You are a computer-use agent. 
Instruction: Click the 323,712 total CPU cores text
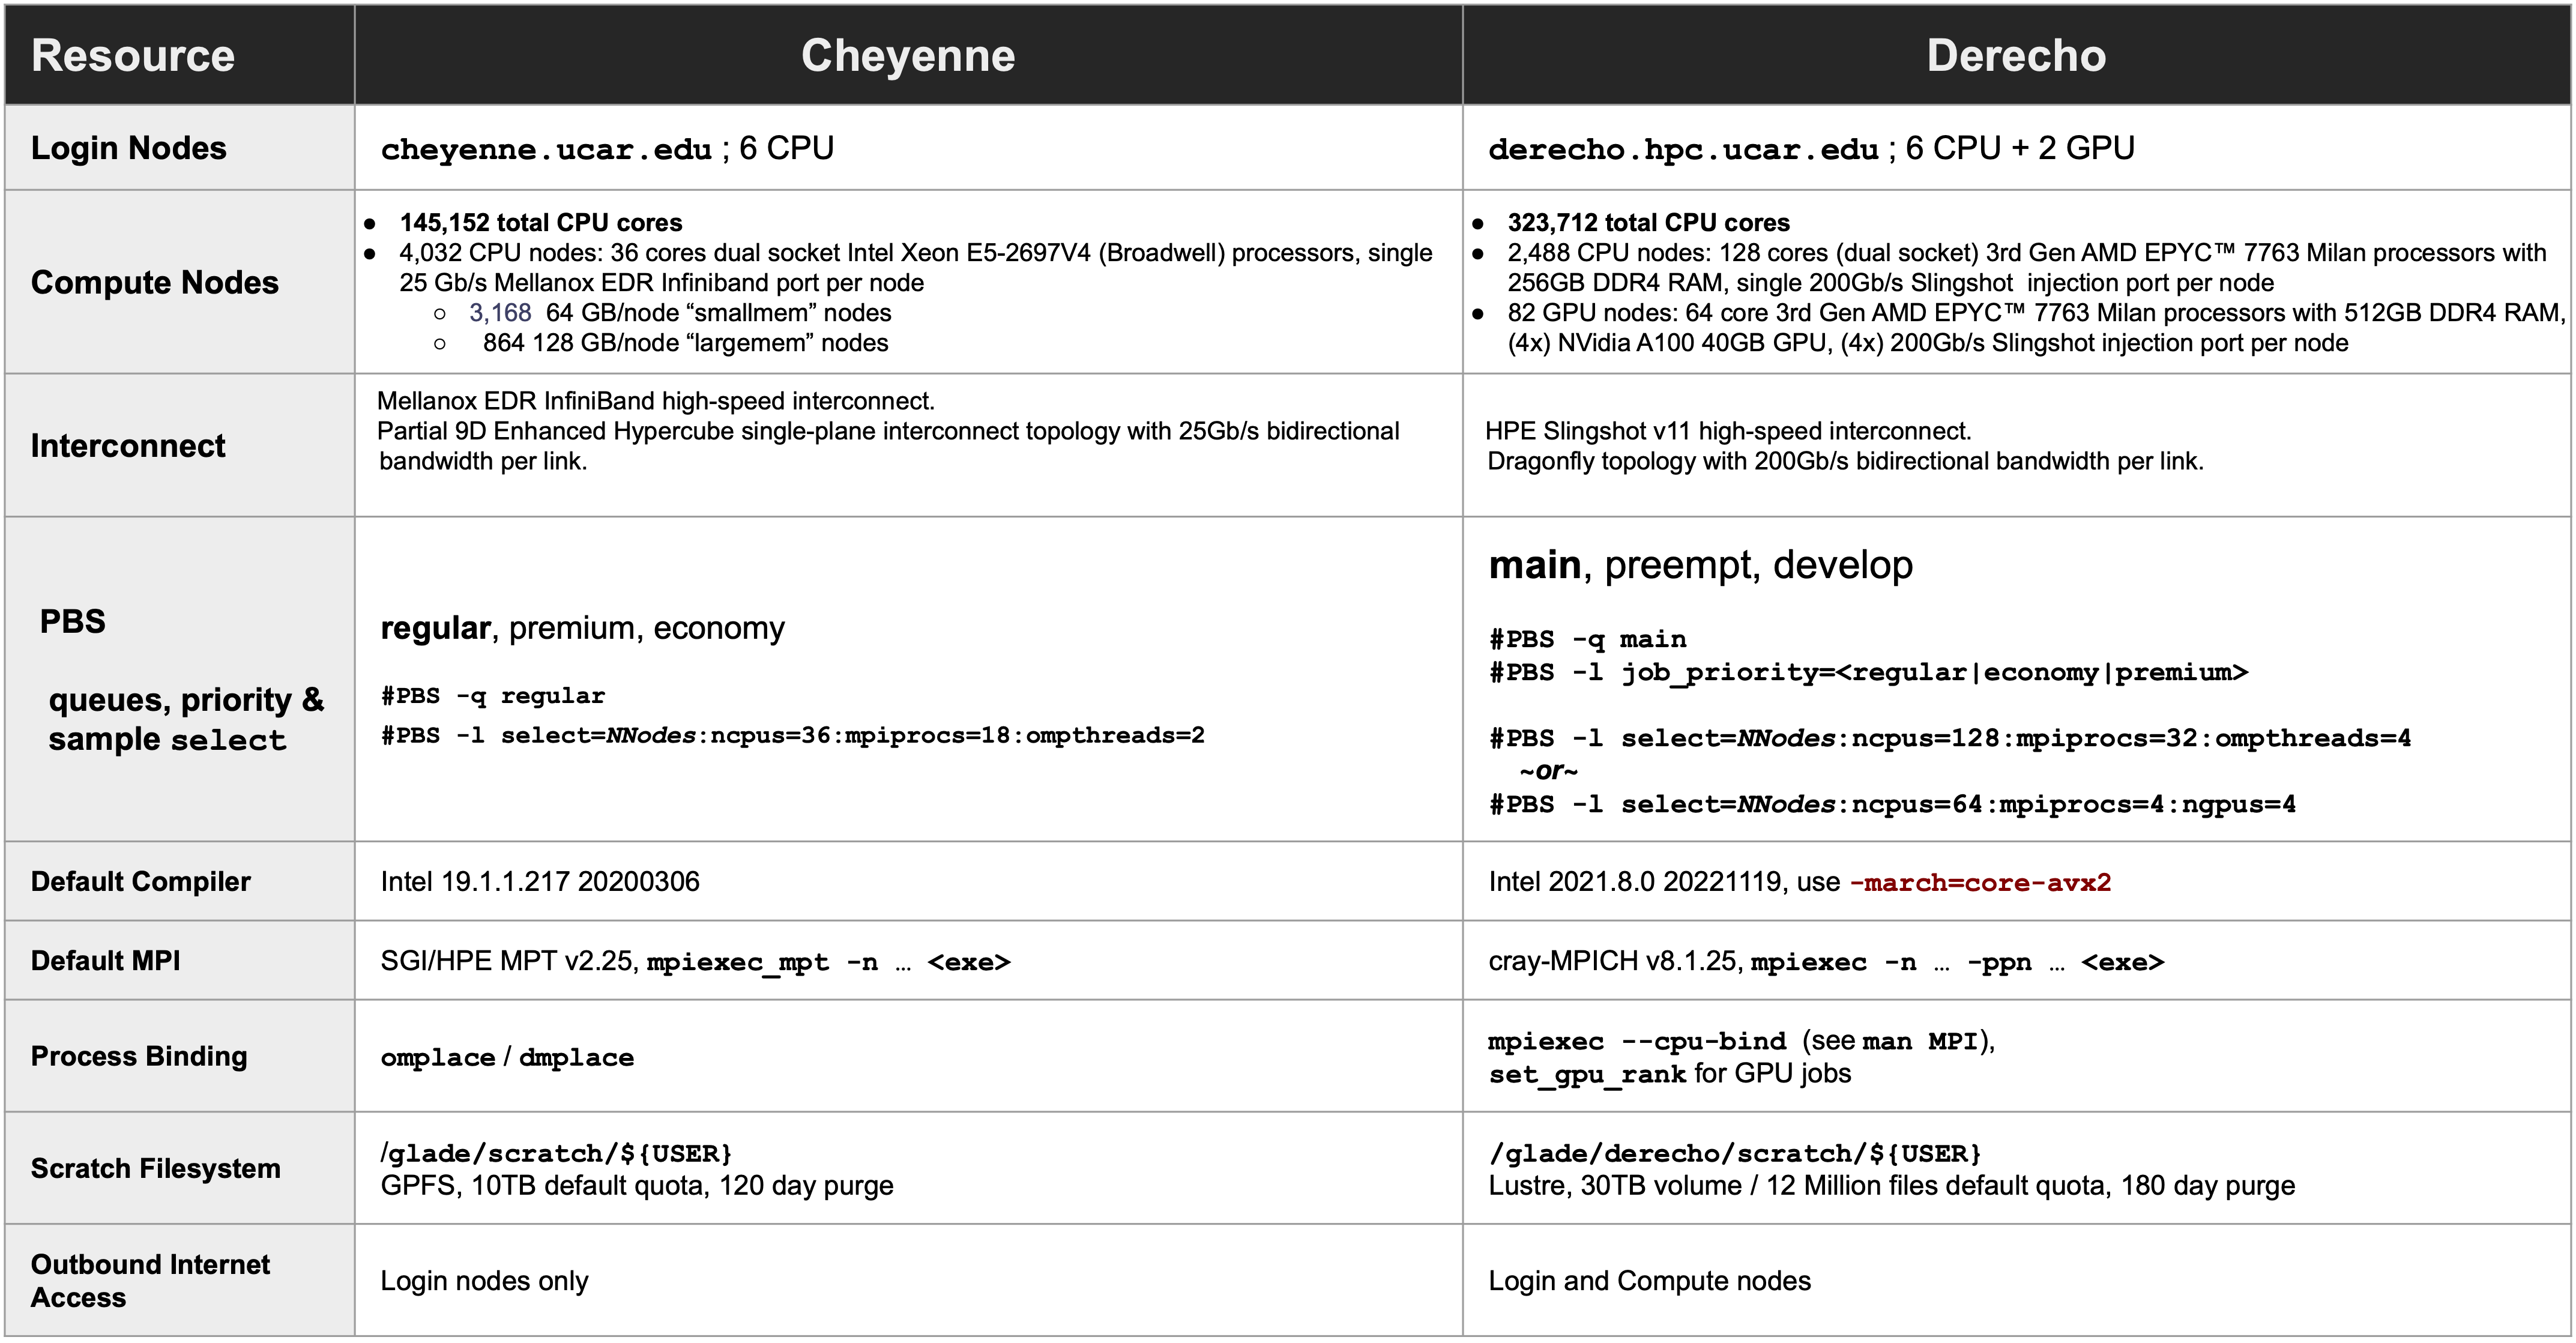(x=1648, y=222)
